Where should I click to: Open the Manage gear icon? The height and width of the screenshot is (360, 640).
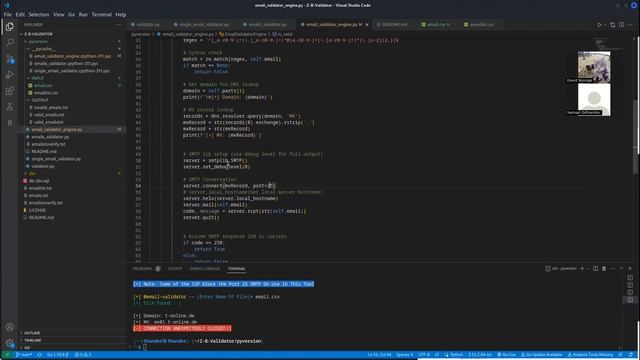pos(10,343)
